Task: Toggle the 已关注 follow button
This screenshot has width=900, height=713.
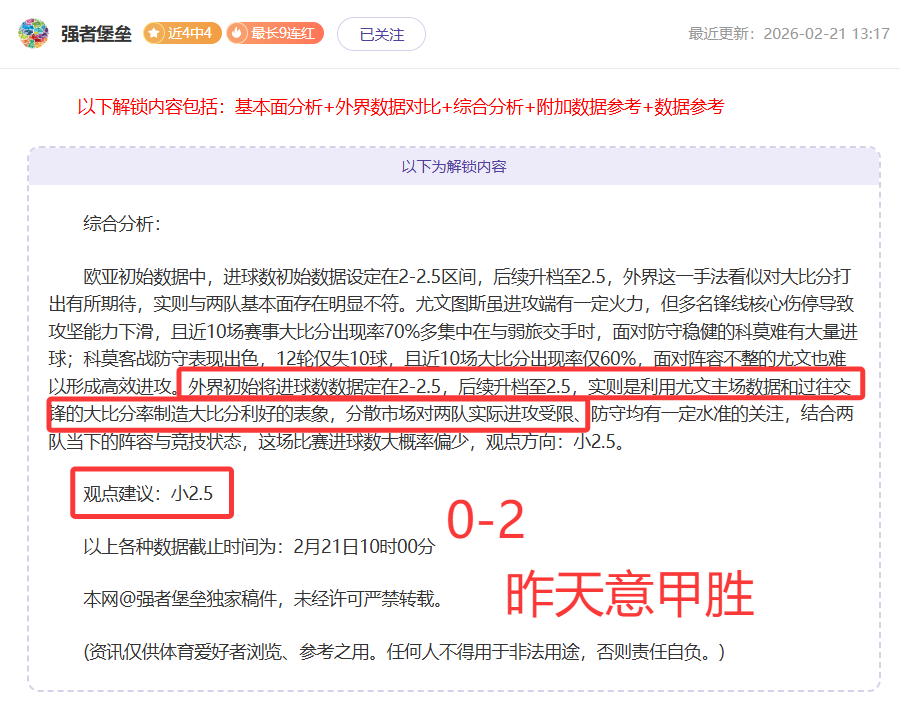Action: 381,34
